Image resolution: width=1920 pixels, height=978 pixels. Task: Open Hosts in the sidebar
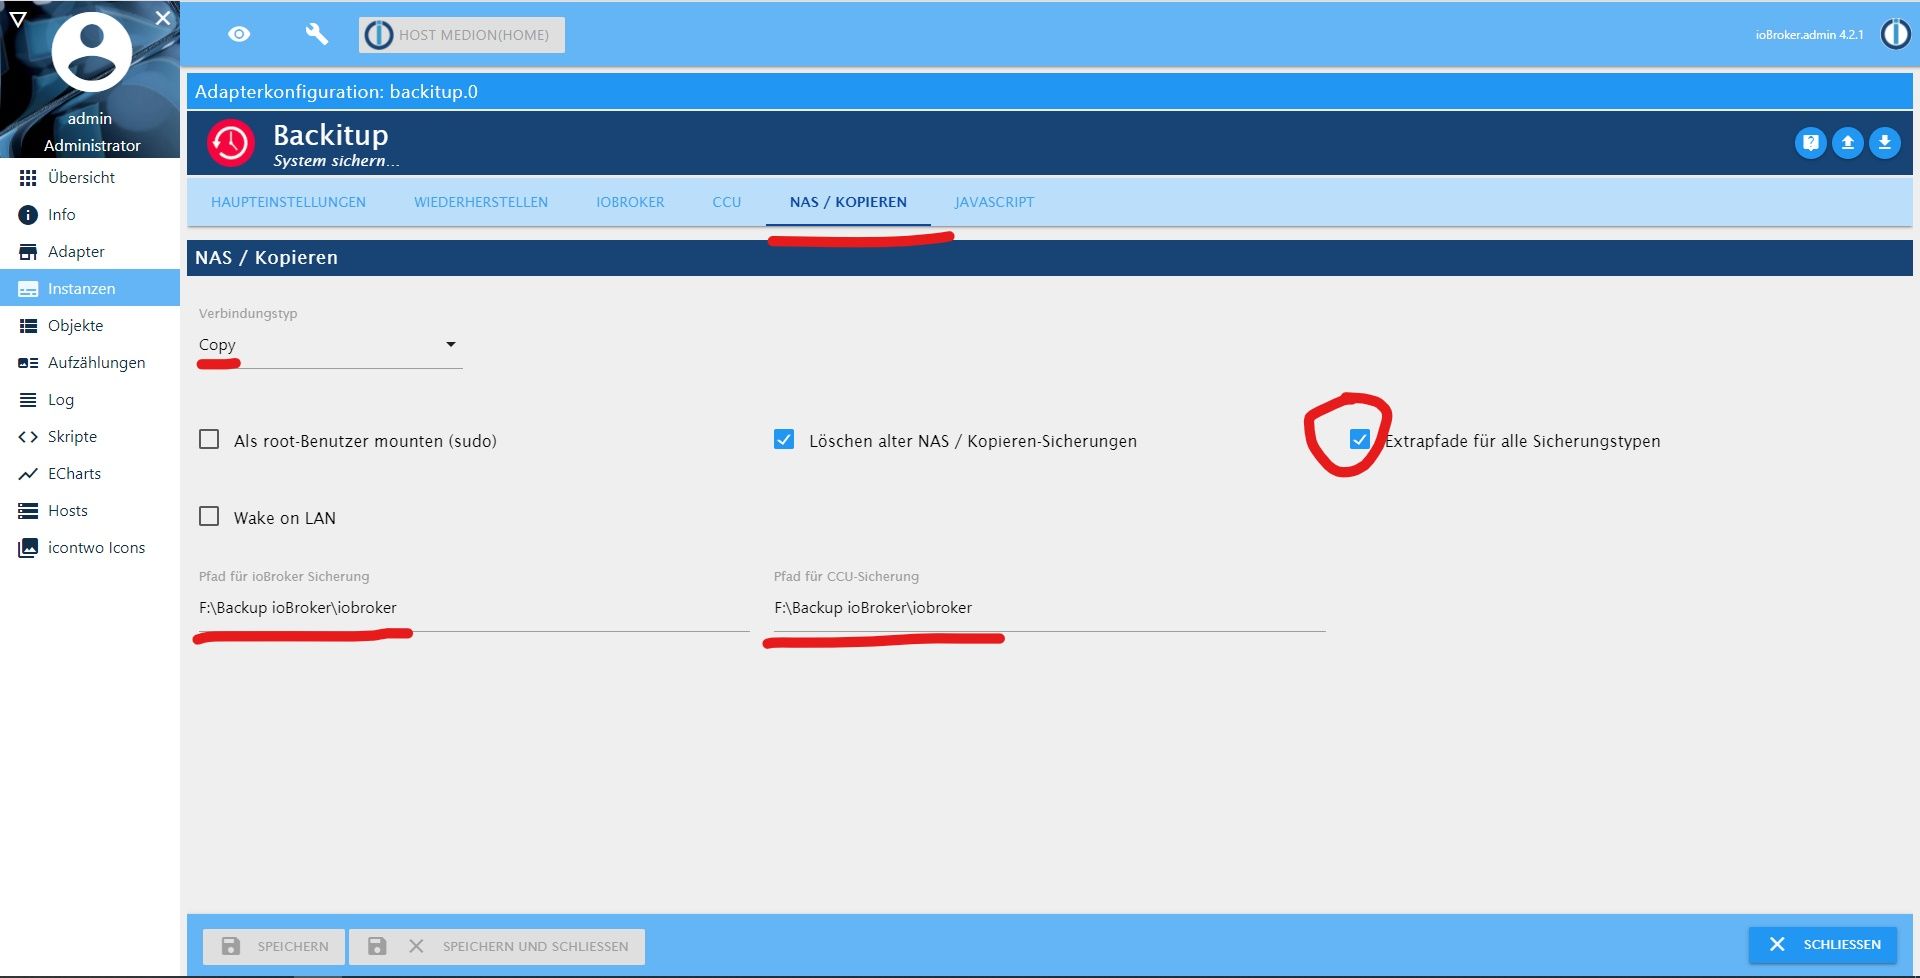click(90, 510)
